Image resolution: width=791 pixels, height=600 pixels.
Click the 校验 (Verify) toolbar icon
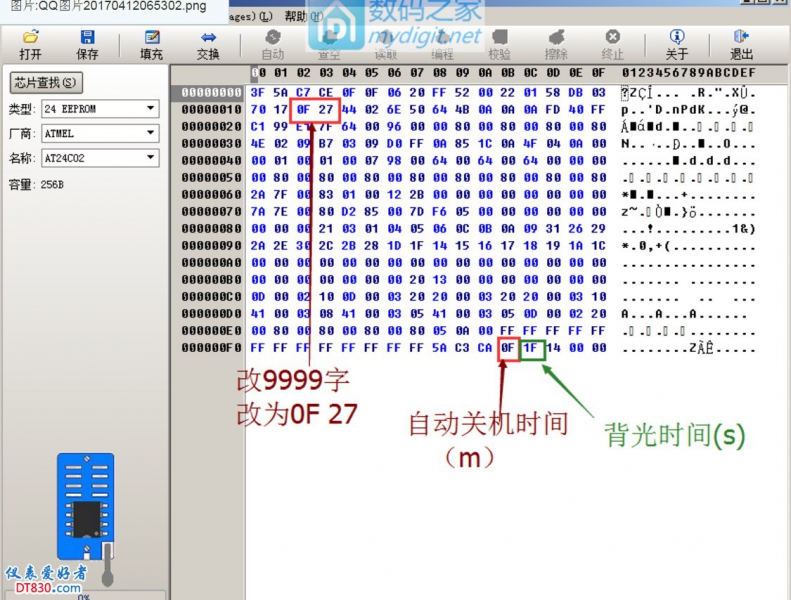[x=498, y=45]
